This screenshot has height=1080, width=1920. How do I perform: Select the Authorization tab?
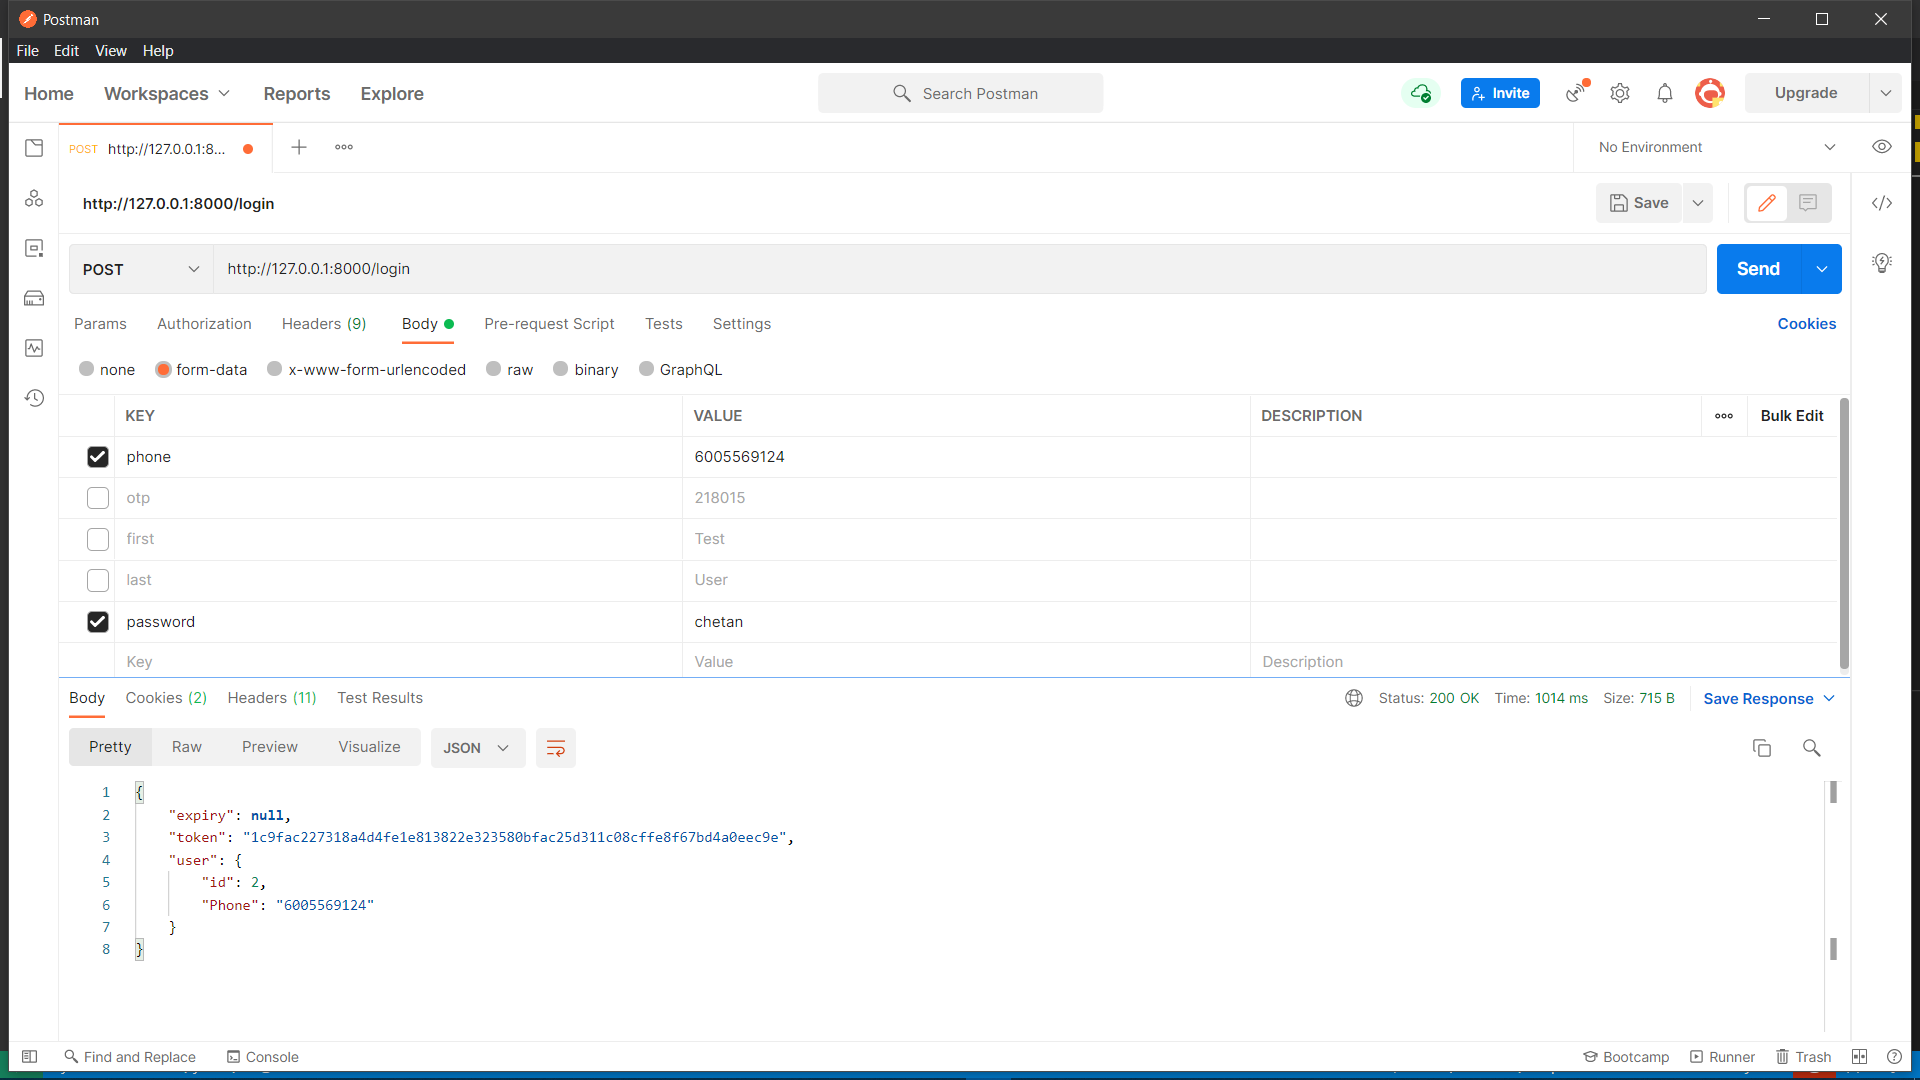pyautogui.click(x=203, y=323)
